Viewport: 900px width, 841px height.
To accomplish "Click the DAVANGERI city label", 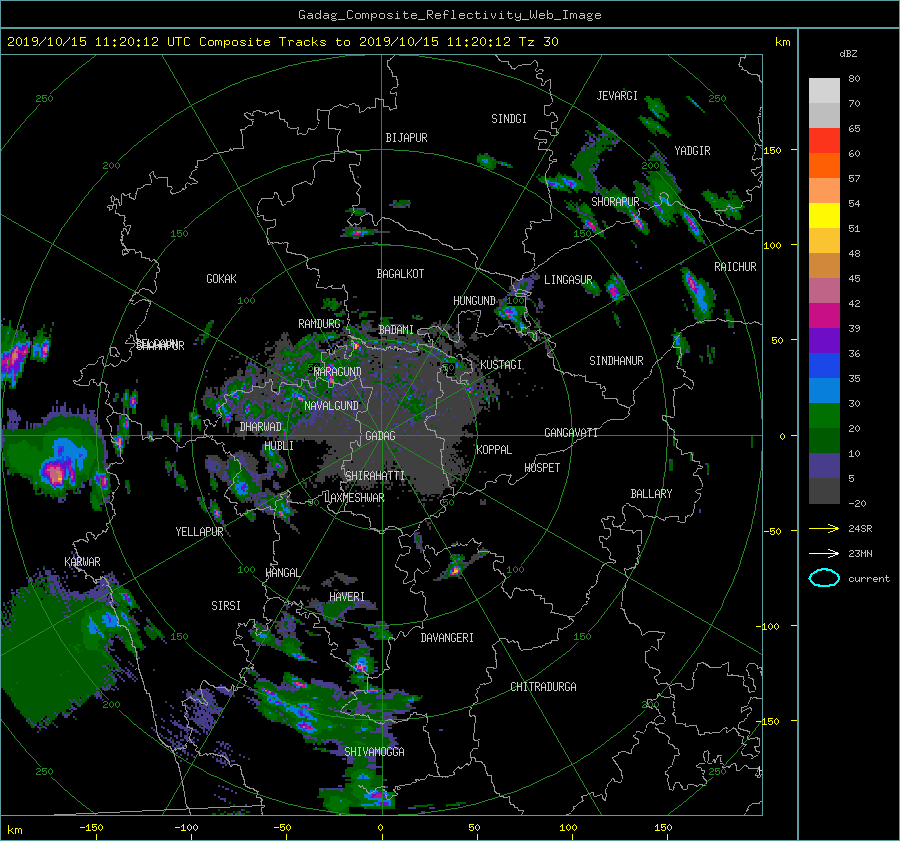I will tap(447, 638).
